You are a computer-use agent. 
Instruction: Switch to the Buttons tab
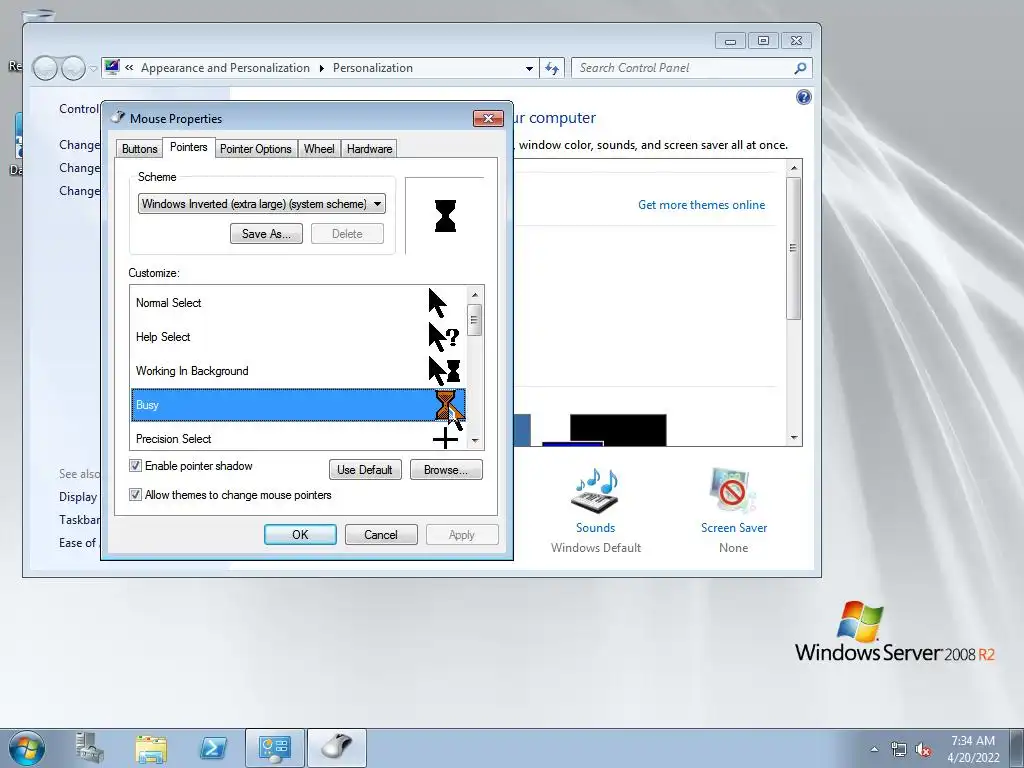[139, 149]
